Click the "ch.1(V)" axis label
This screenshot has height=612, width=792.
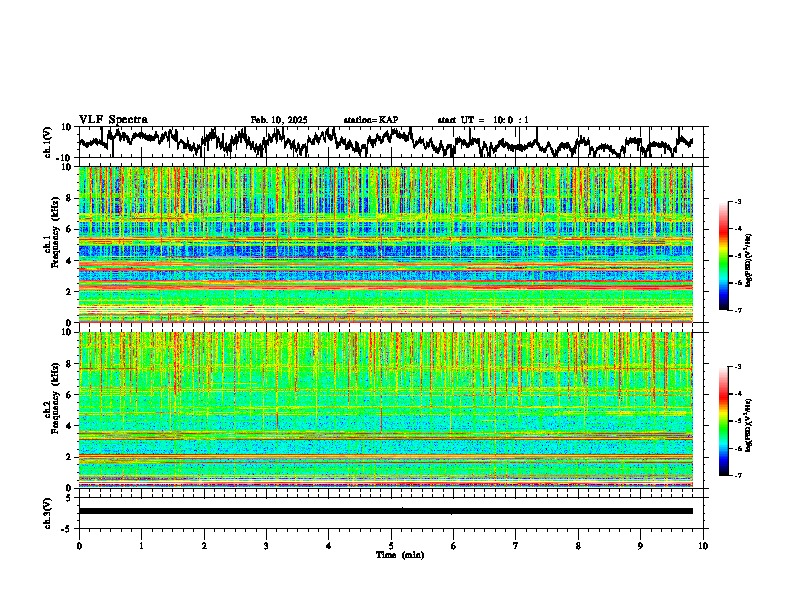[x=48, y=142]
